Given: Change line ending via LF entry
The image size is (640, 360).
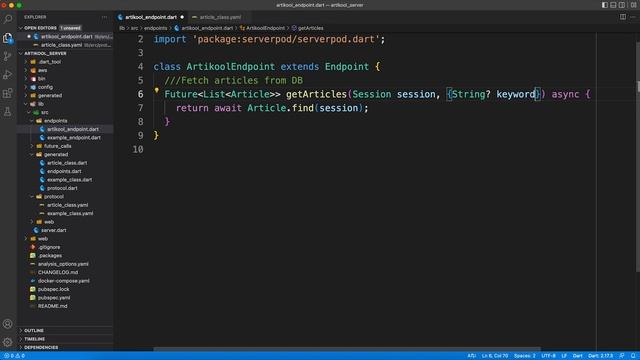Looking at the screenshot, I should coord(564,356).
